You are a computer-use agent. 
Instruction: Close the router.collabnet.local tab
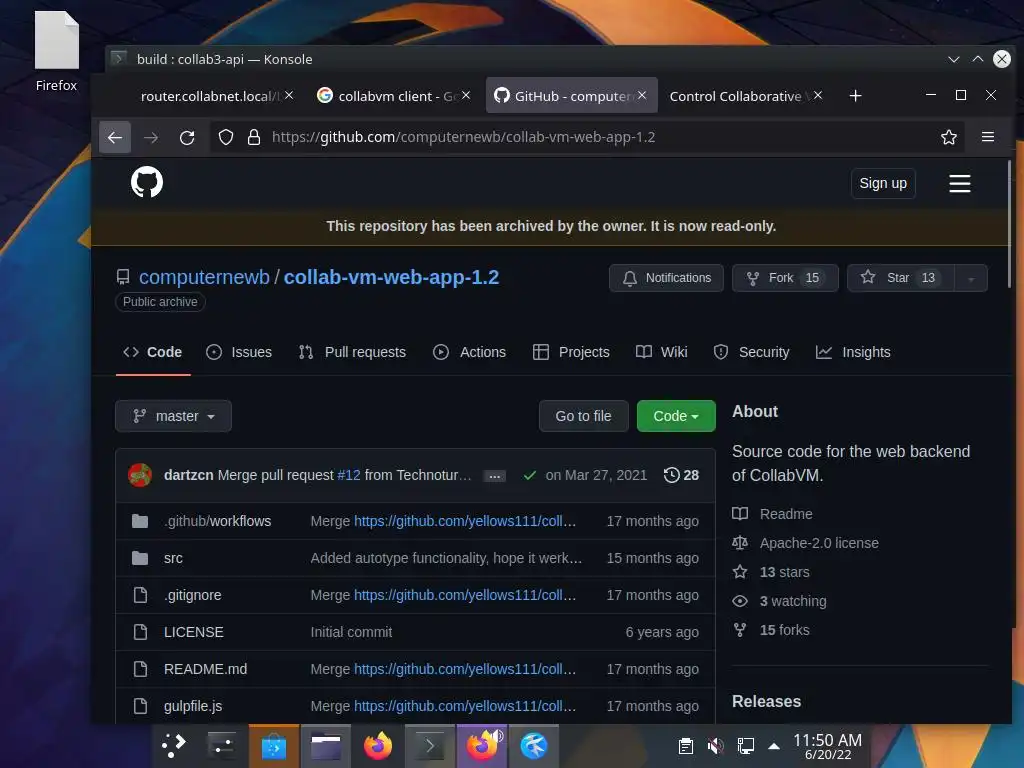289,95
